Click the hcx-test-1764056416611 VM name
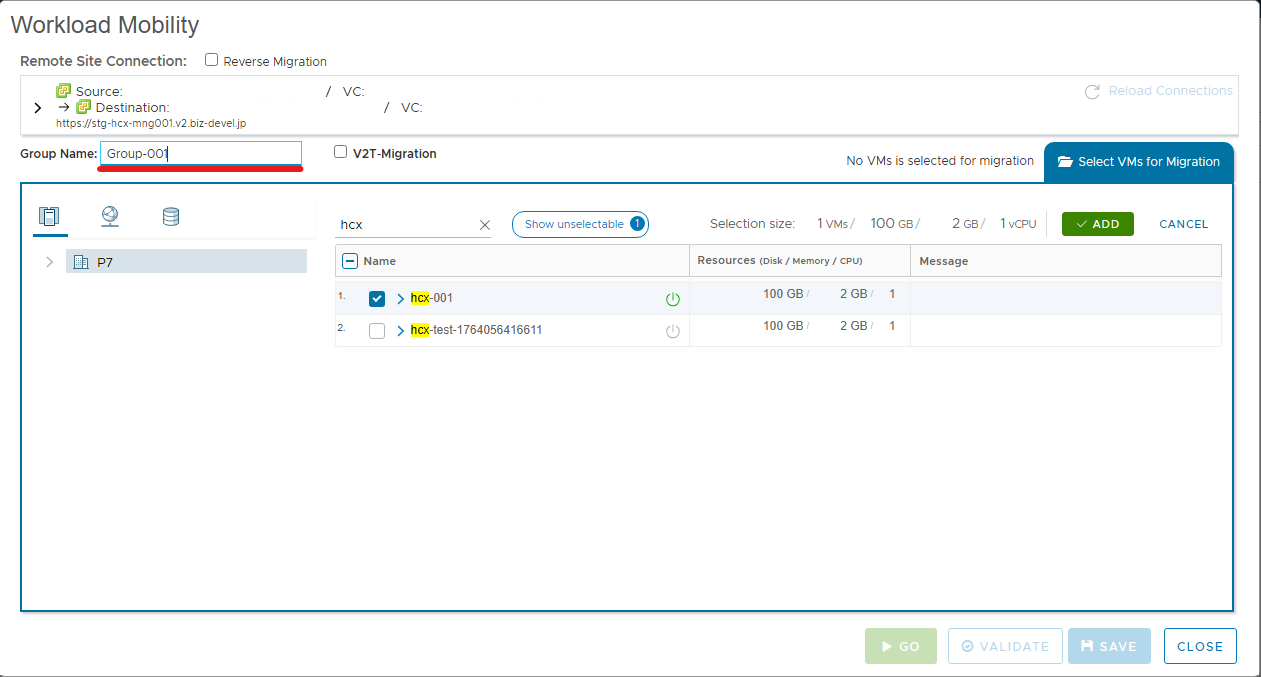This screenshot has width=1261, height=677. pos(476,330)
